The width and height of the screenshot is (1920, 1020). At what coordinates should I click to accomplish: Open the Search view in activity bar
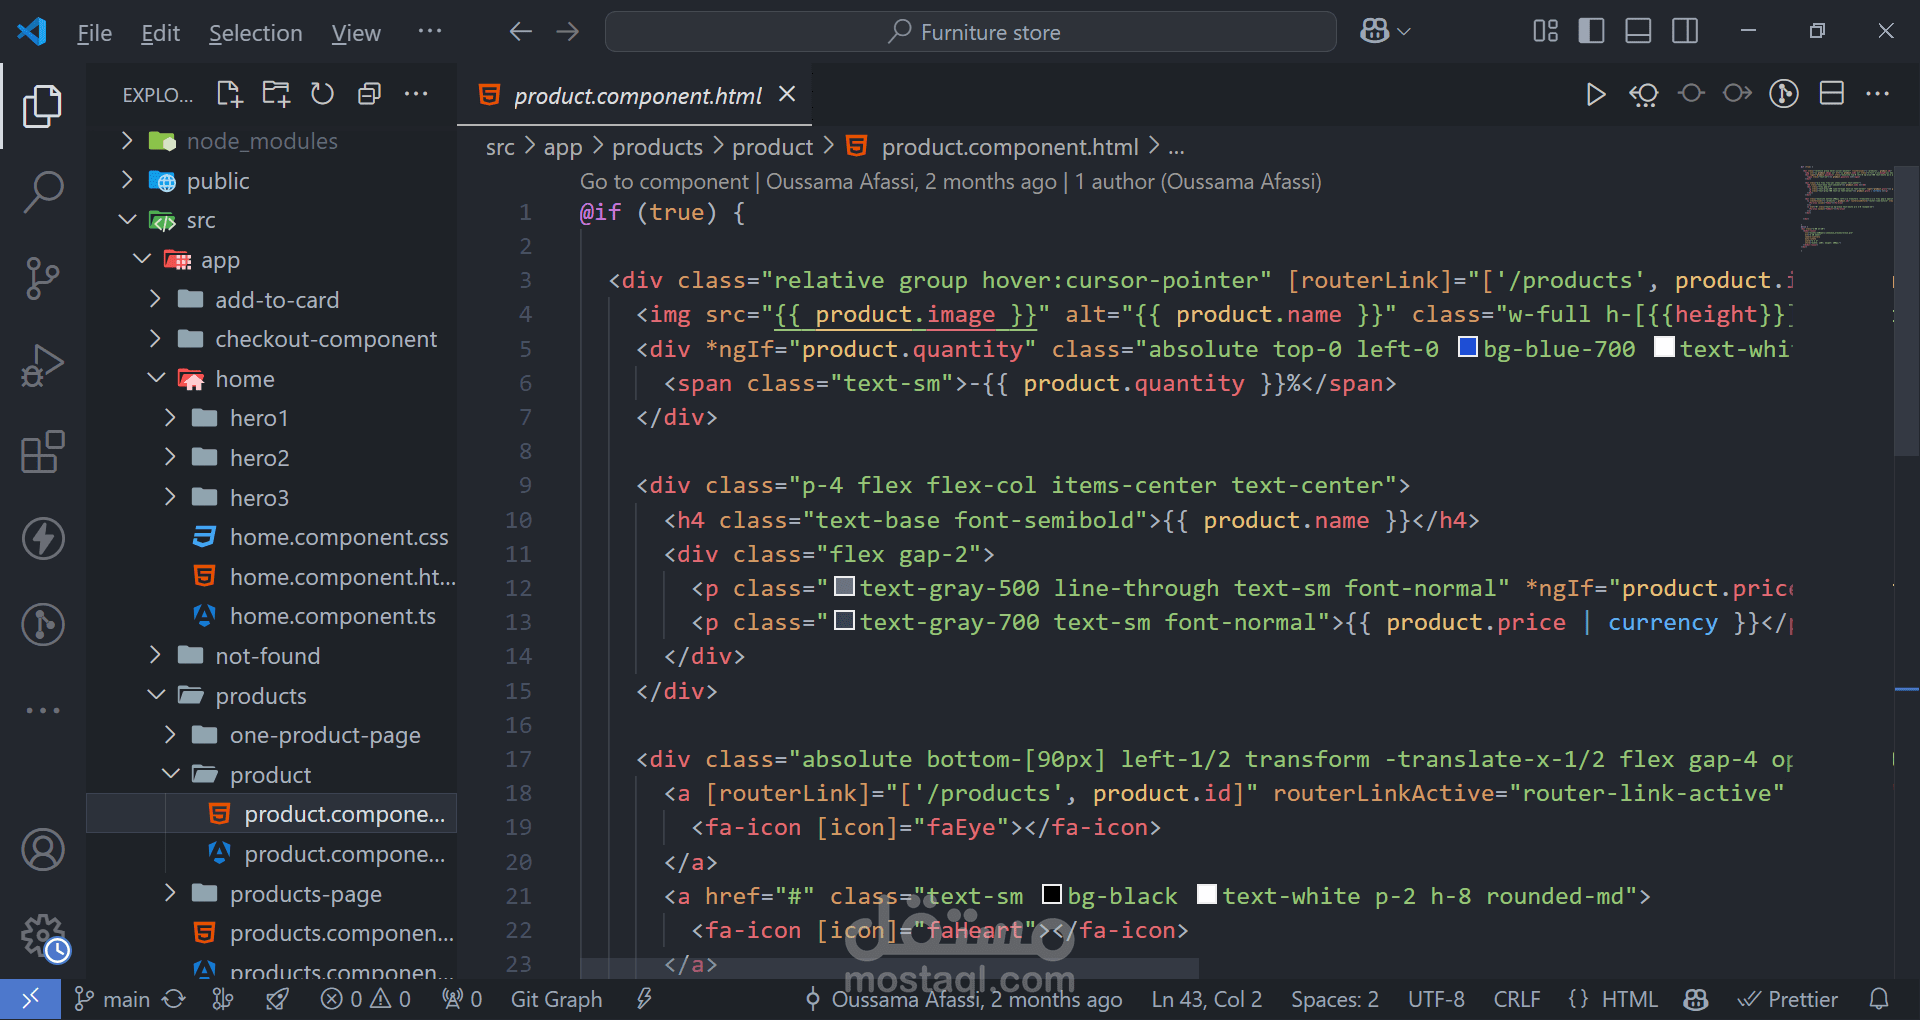pos(43,191)
